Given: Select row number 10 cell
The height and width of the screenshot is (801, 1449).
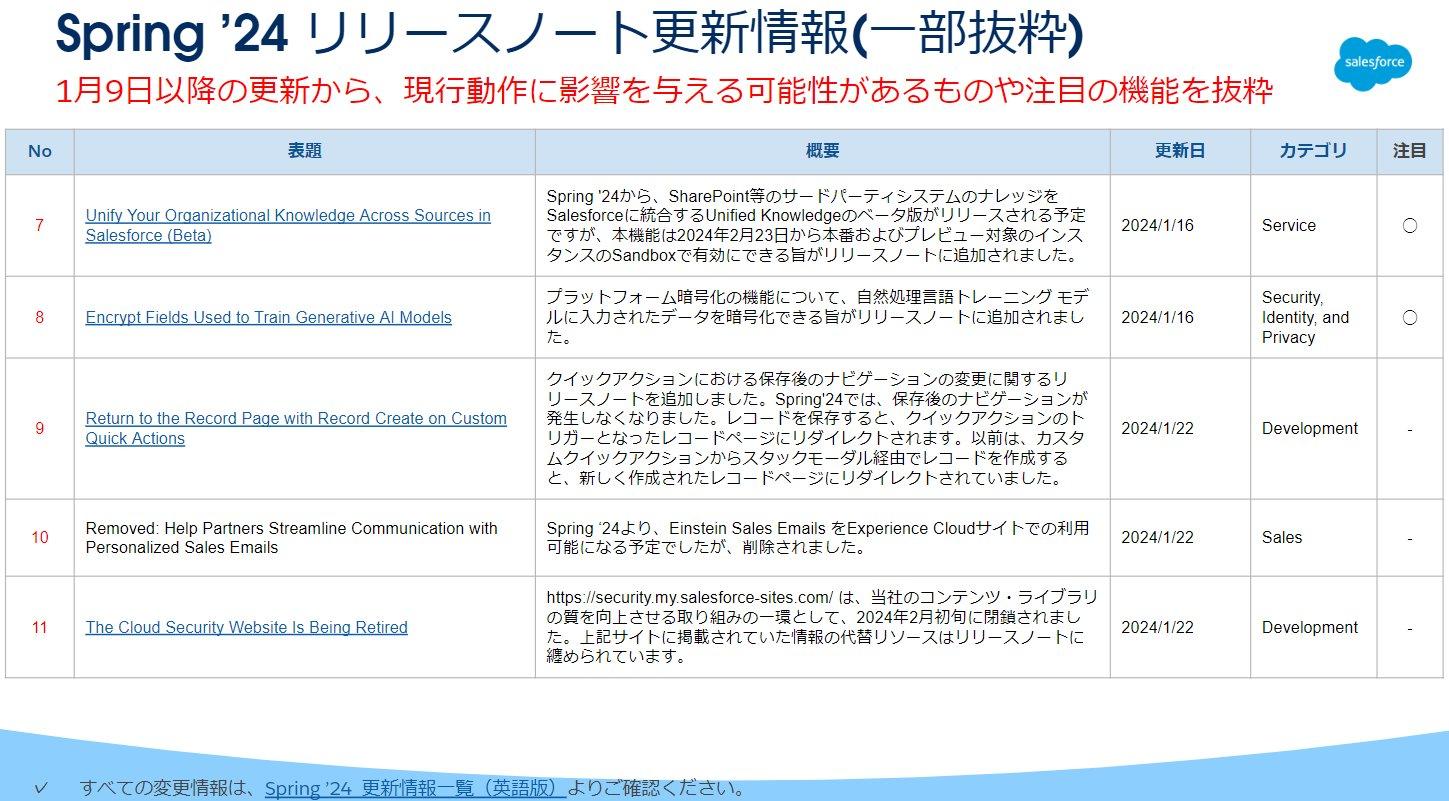Looking at the screenshot, I should pos(40,538).
